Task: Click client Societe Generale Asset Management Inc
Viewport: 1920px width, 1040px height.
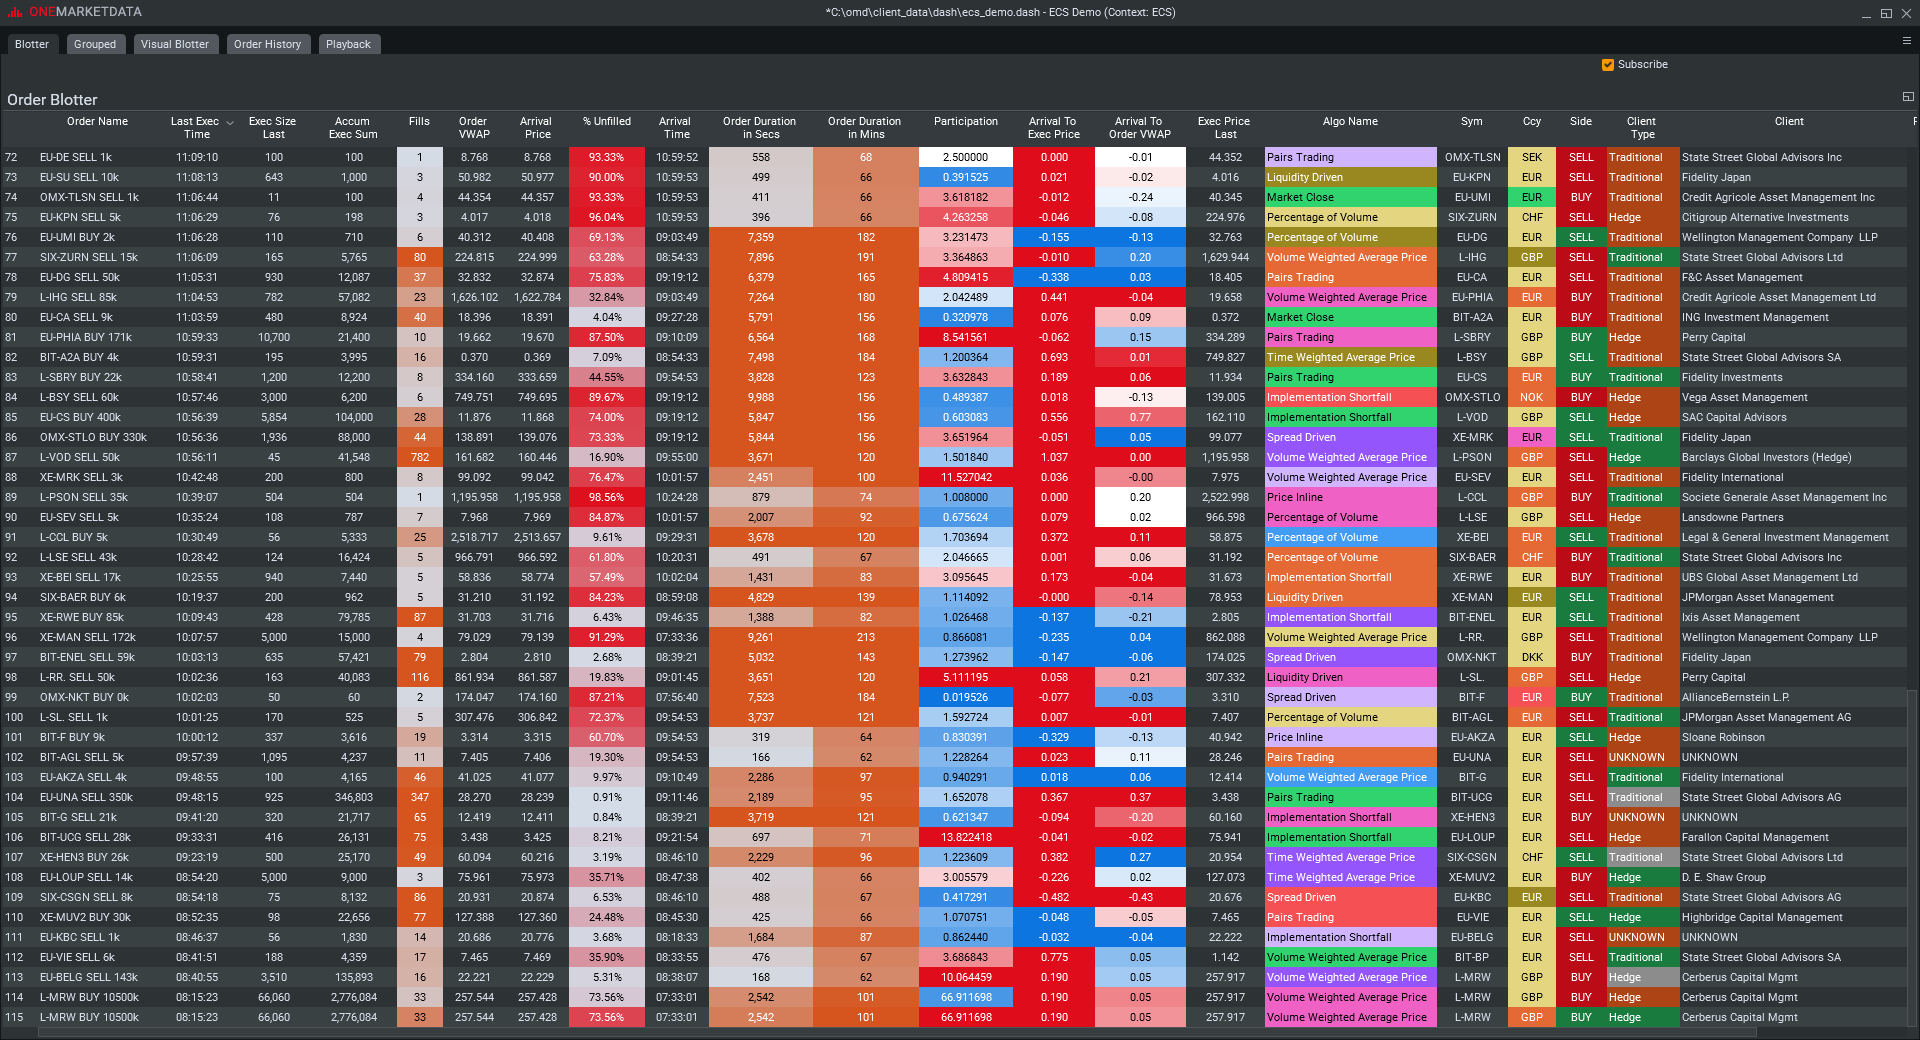Action: (1784, 498)
